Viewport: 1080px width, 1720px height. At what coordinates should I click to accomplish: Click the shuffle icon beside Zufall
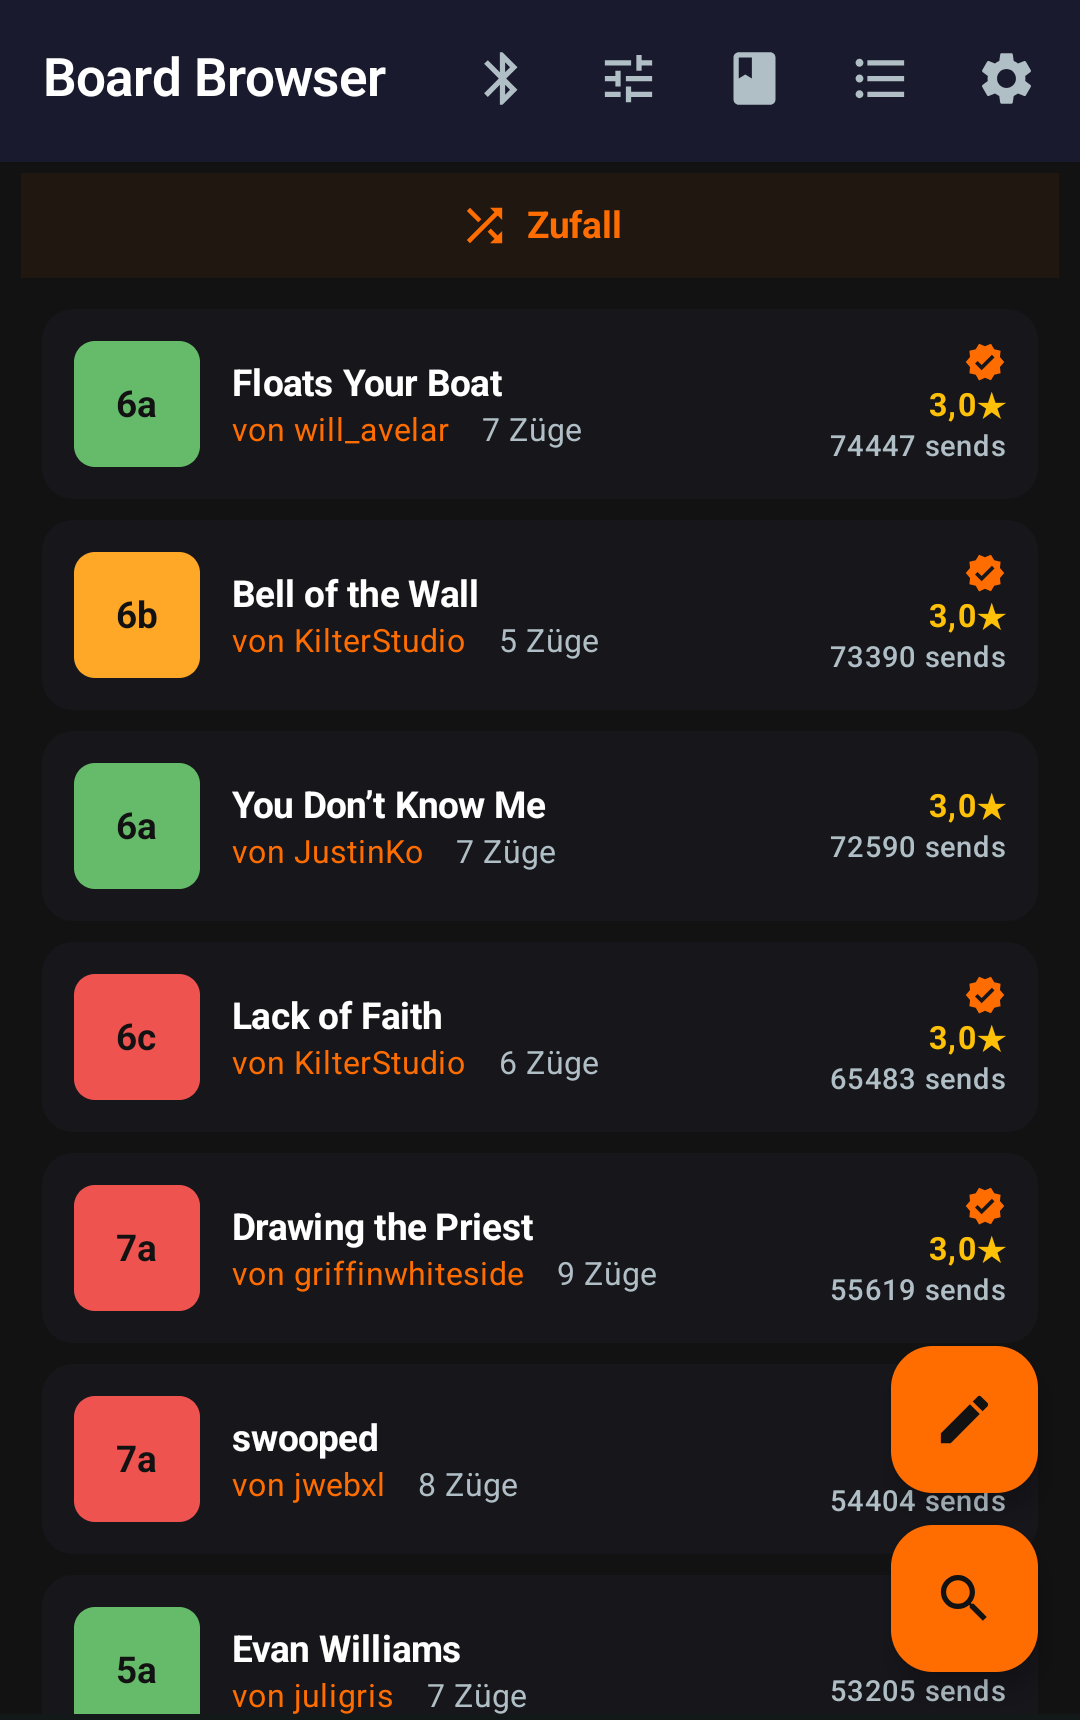[485, 226]
